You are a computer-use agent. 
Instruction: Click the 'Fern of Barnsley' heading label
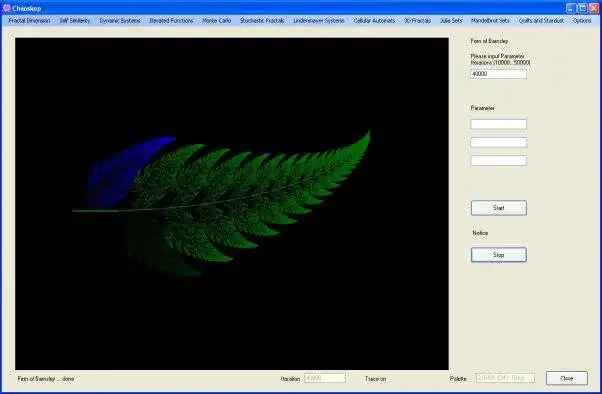click(x=489, y=41)
